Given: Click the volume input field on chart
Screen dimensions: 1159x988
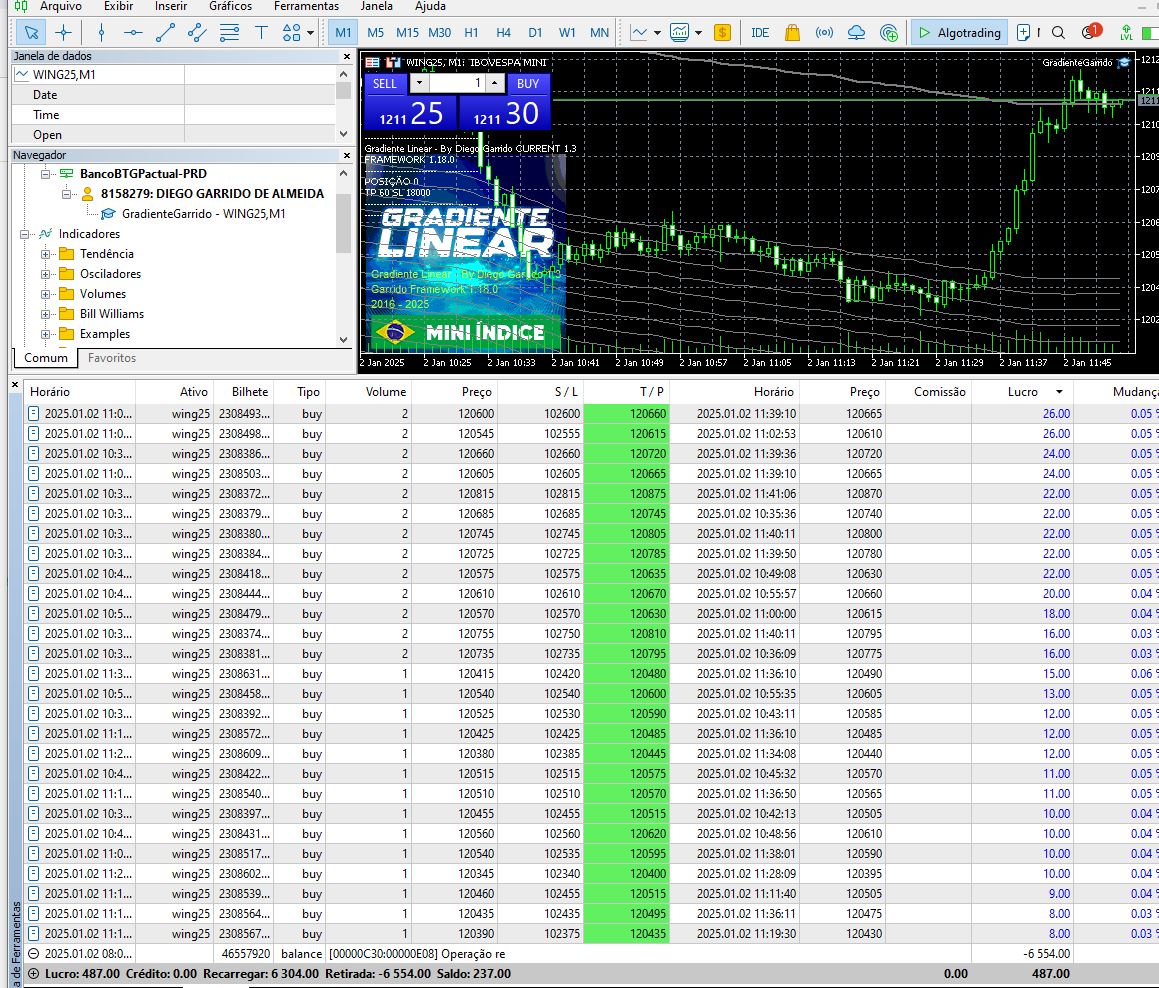Looking at the screenshot, I should tap(459, 84).
